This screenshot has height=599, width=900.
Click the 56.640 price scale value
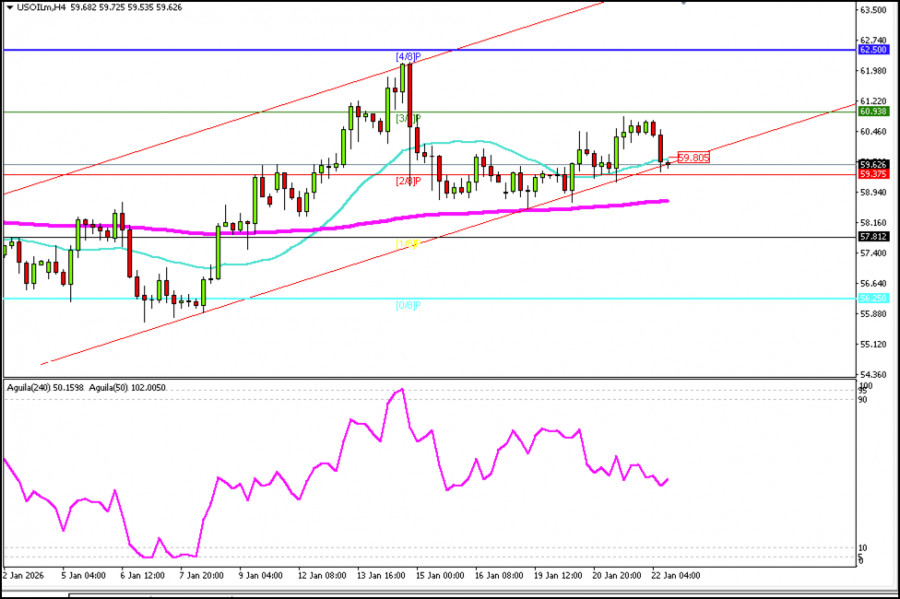point(873,283)
